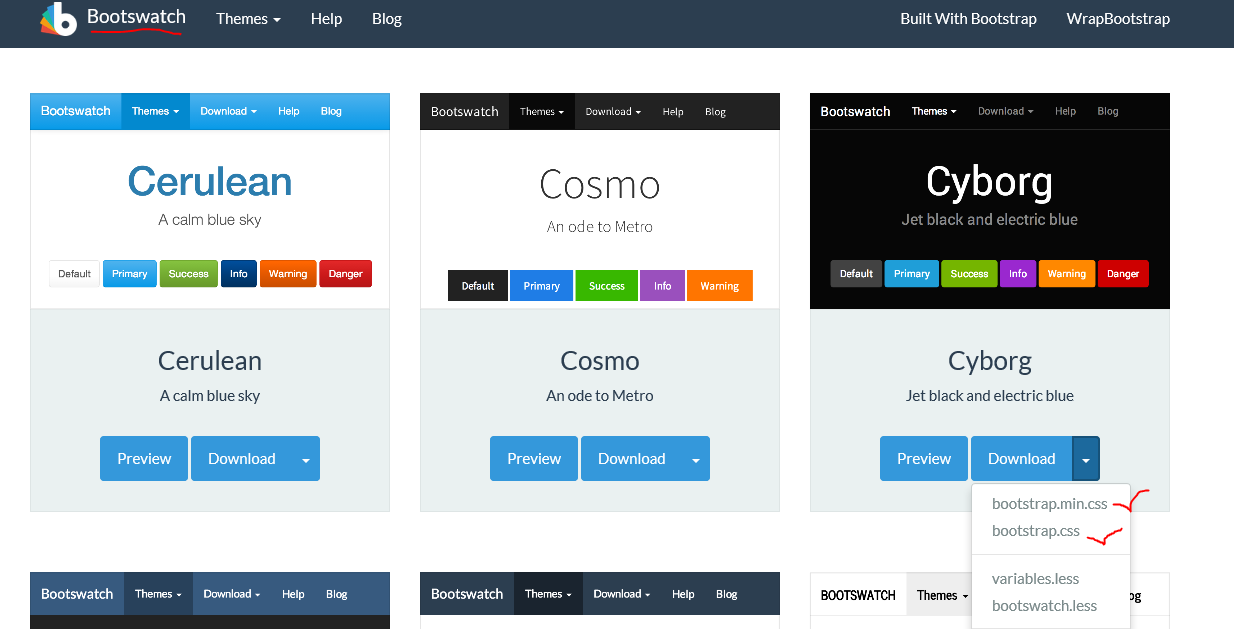The image size is (1234, 629).
Task: Expand the Themes menu in top navbar
Action: (248, 19)
